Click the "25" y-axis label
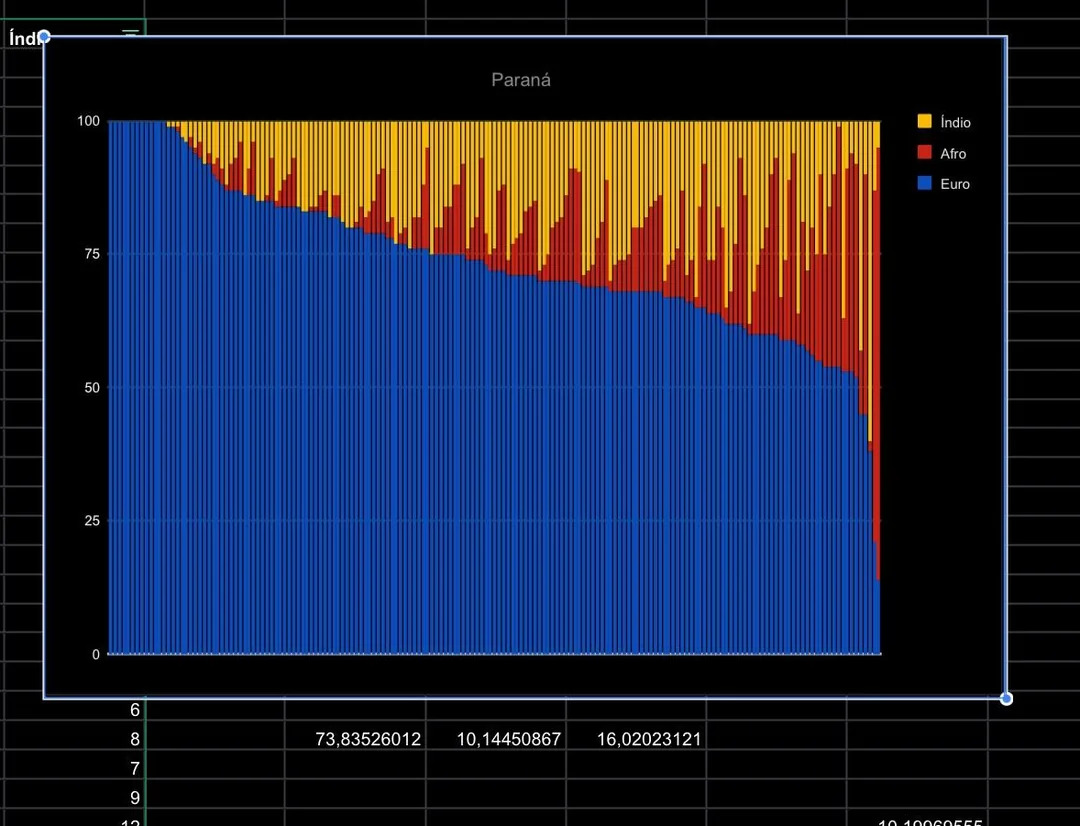Viewport: 1080px width, 826px height. pyautogui.click(x=92, y=521)
